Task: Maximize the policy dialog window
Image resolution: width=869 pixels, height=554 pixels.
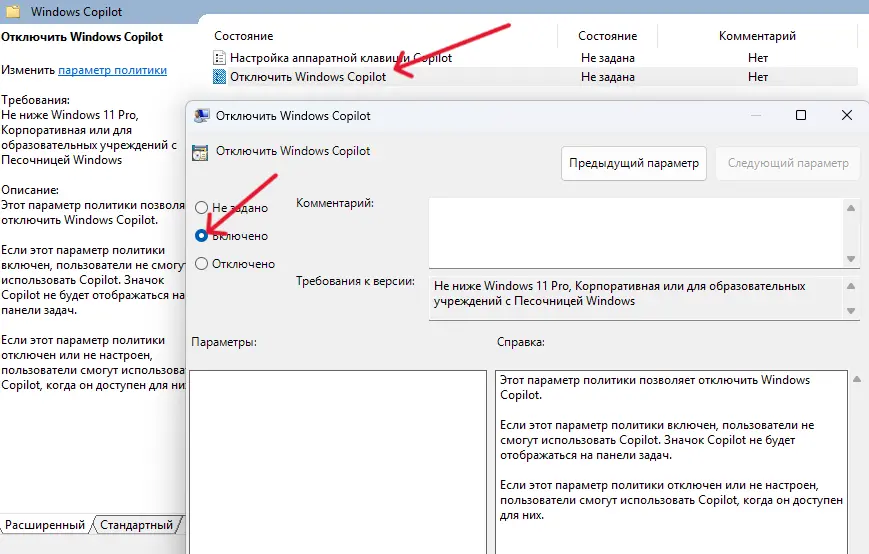Action: point(801,115)
